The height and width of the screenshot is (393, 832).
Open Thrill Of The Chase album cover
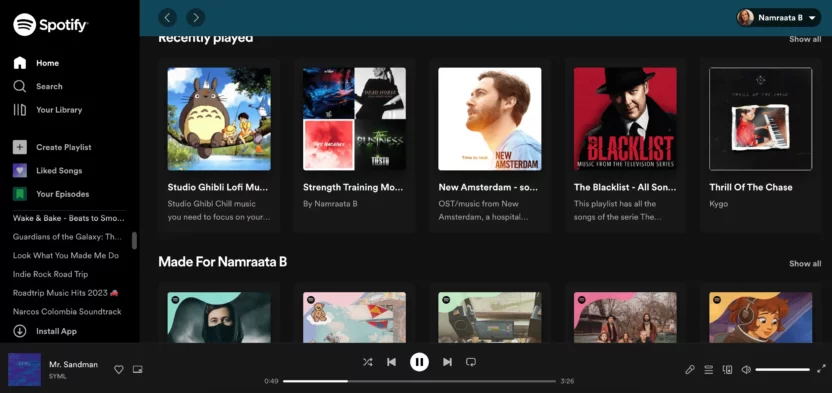click(x=760, y=119)
